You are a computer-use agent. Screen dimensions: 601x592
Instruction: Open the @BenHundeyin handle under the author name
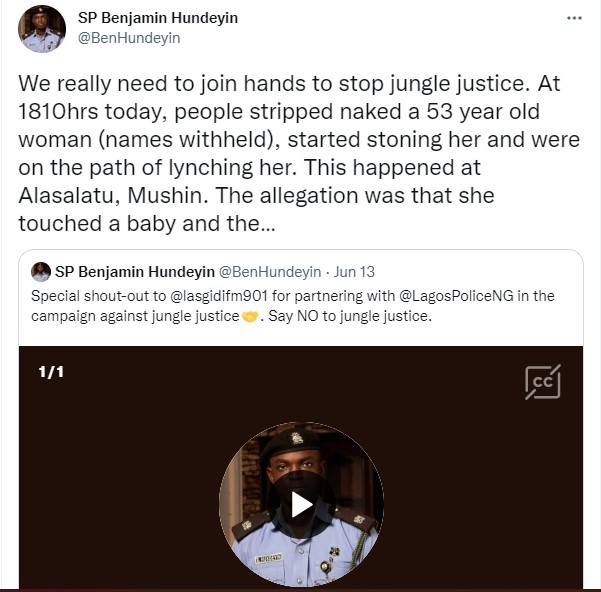pos(129,38)
